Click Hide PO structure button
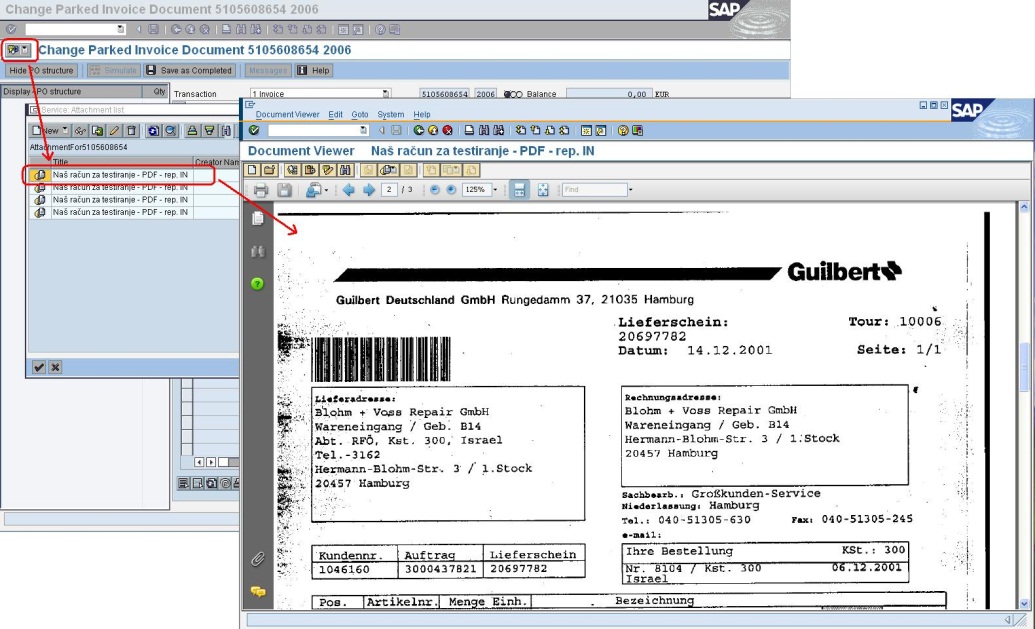 pos(41,71)
